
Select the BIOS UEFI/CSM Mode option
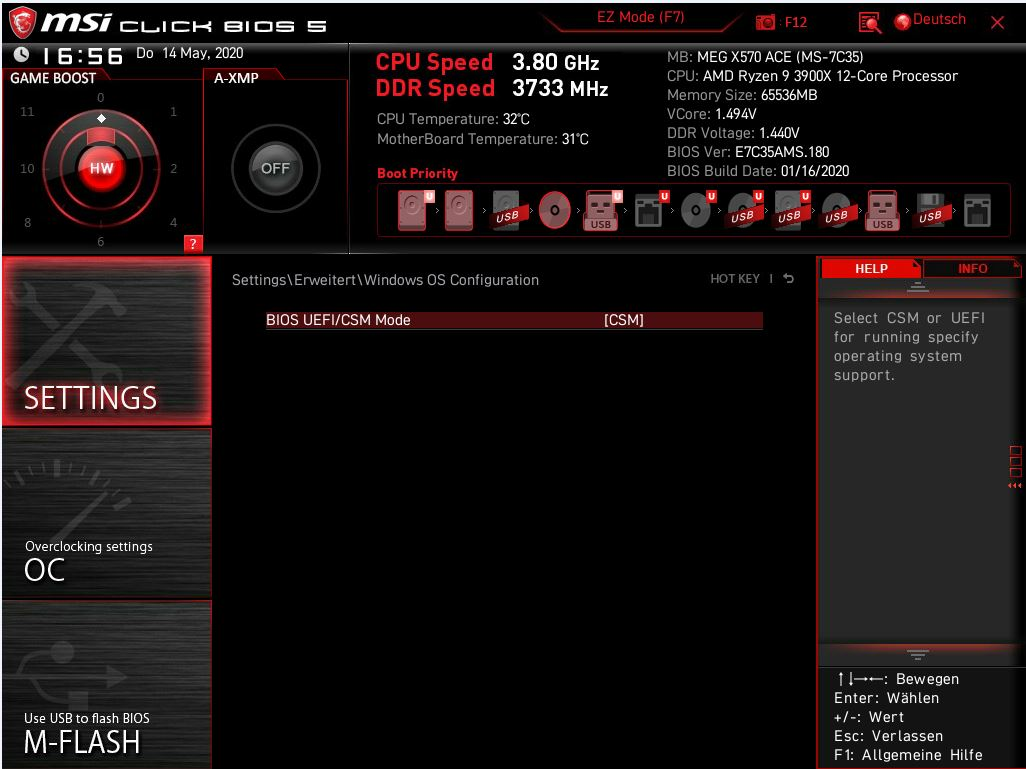point(514,320)
